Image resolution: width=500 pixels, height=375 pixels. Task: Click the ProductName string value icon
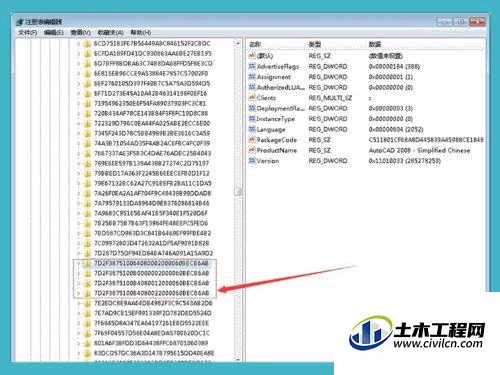tap(252, 150)
